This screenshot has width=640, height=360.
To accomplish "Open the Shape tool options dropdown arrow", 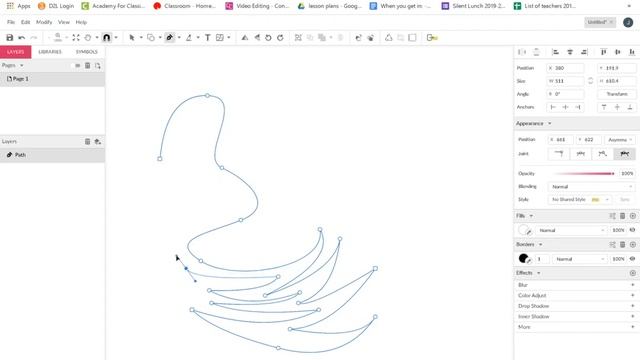I will pos(160,38).
